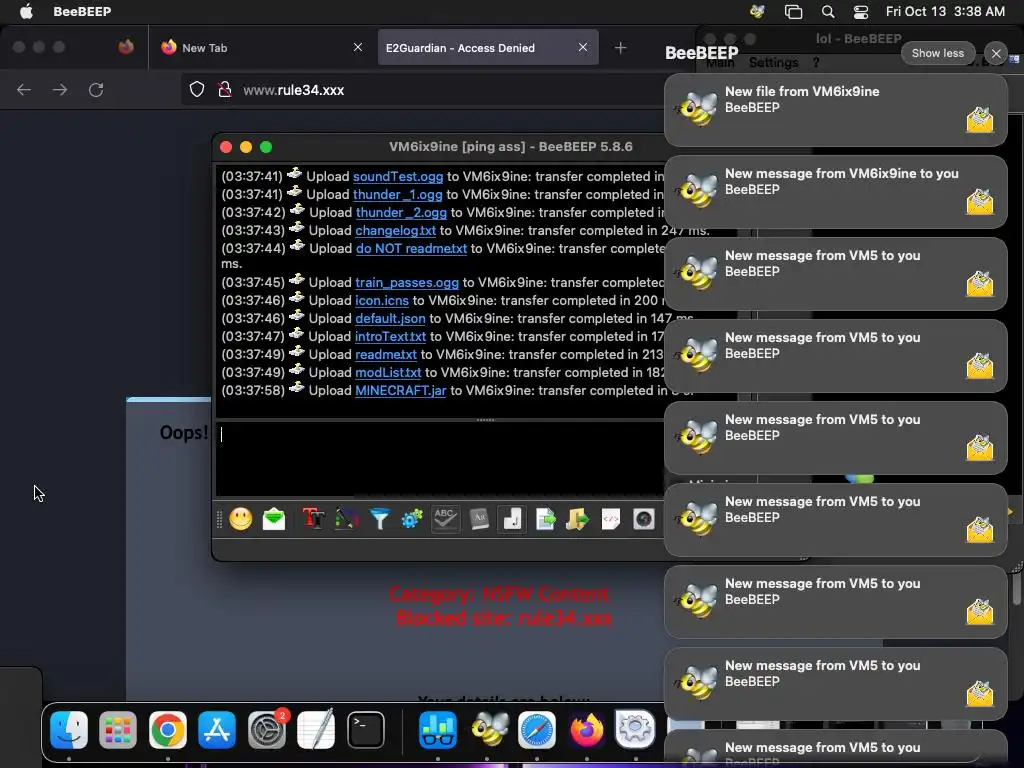Open Finder from the Dock
Image resolution: width=1024 pixels, height=768 pixels.
[x=69, y=729]
